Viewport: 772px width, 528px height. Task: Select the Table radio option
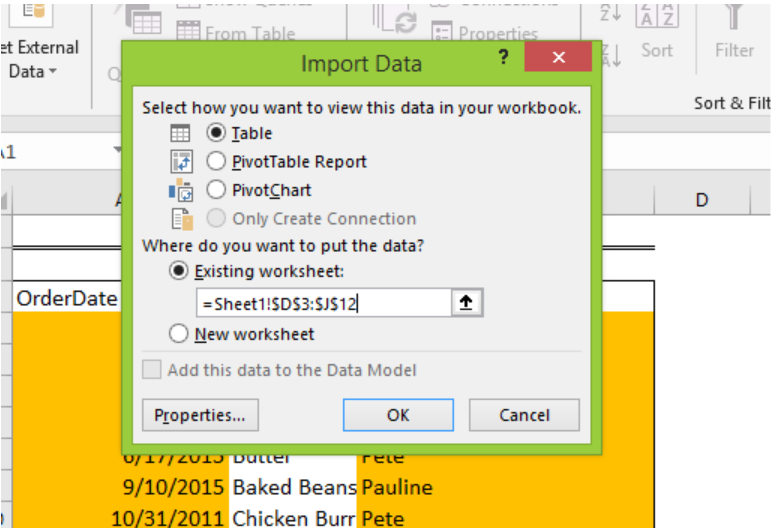tap(216, 132)
